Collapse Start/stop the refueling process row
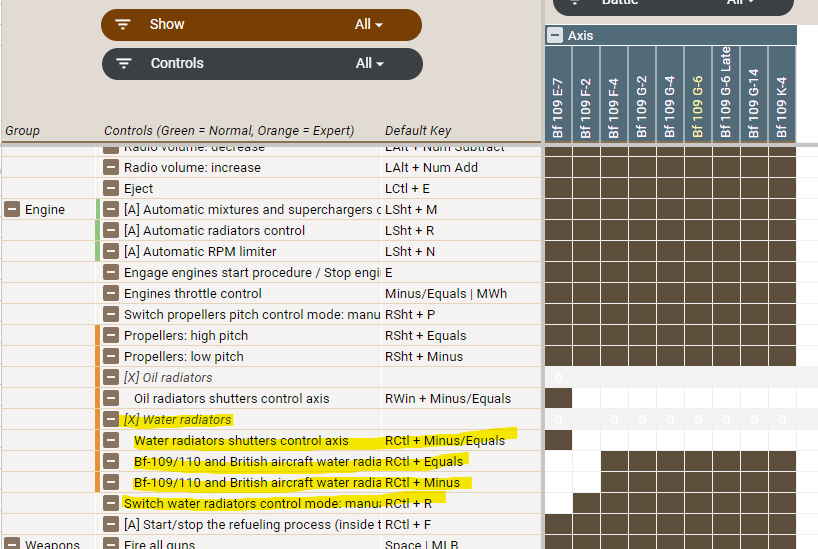 point(111,524)
